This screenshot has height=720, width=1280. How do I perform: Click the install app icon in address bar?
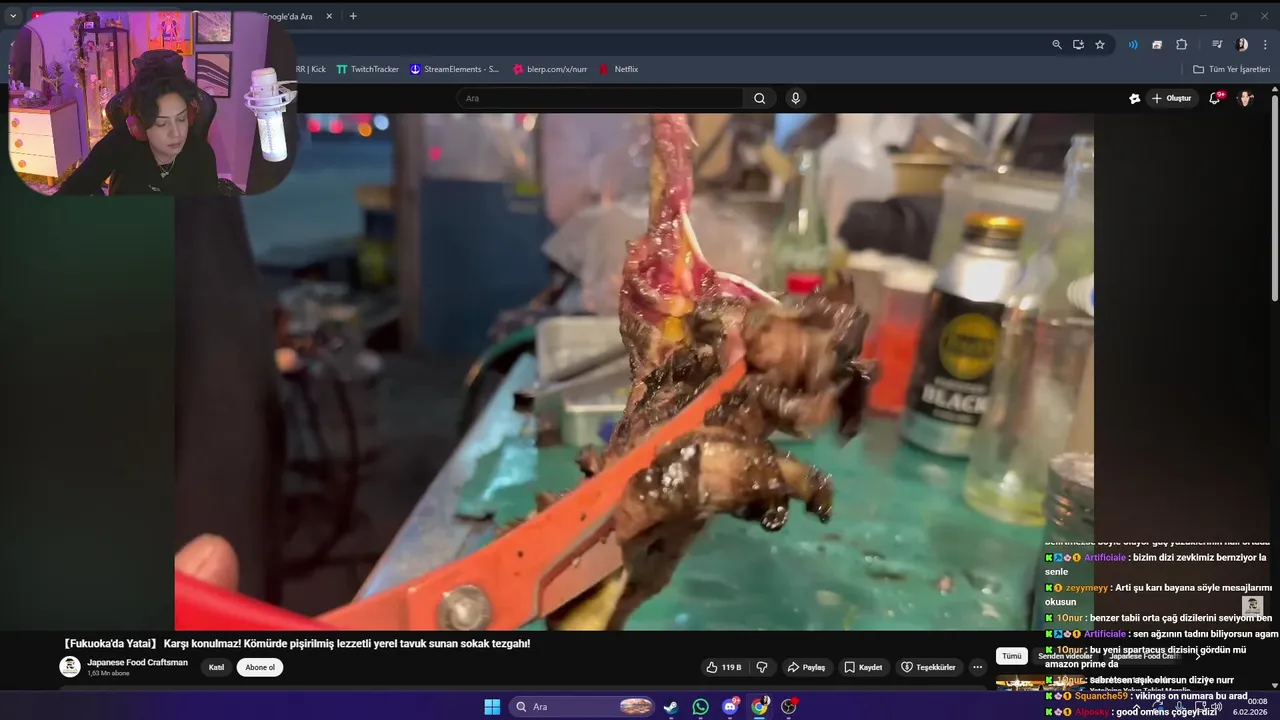1078,44
